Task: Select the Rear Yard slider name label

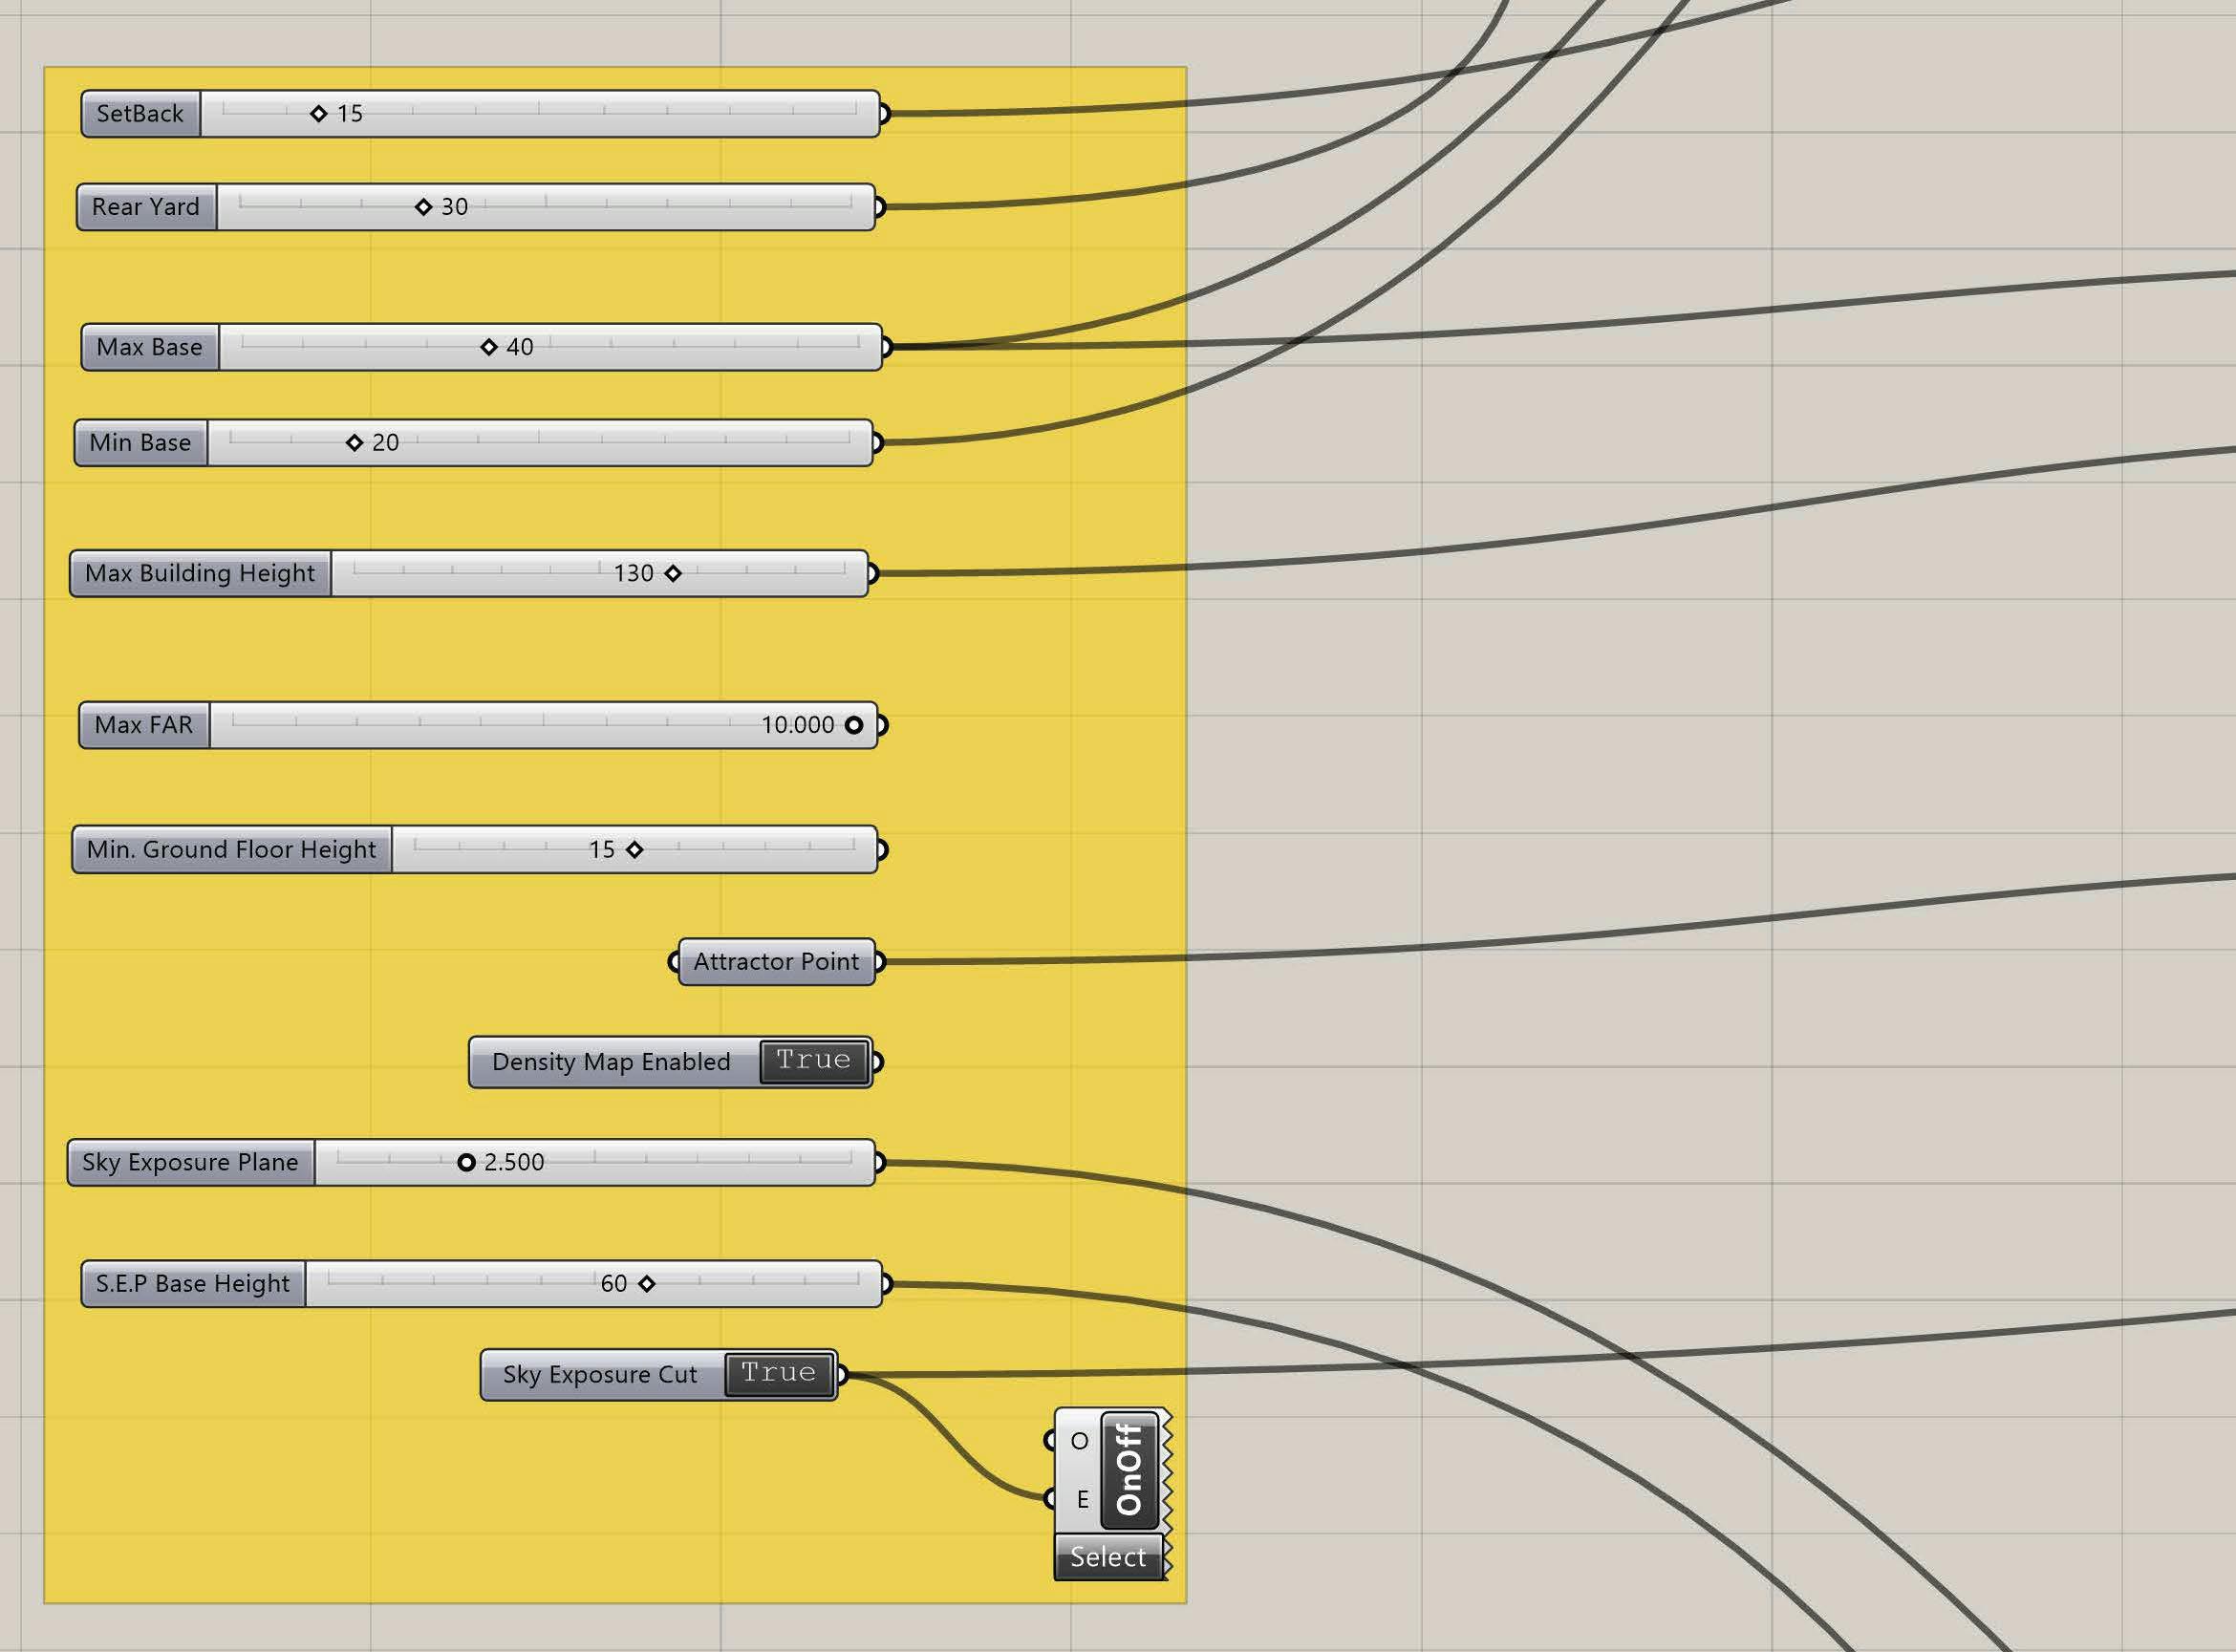Action: point(147,207)
